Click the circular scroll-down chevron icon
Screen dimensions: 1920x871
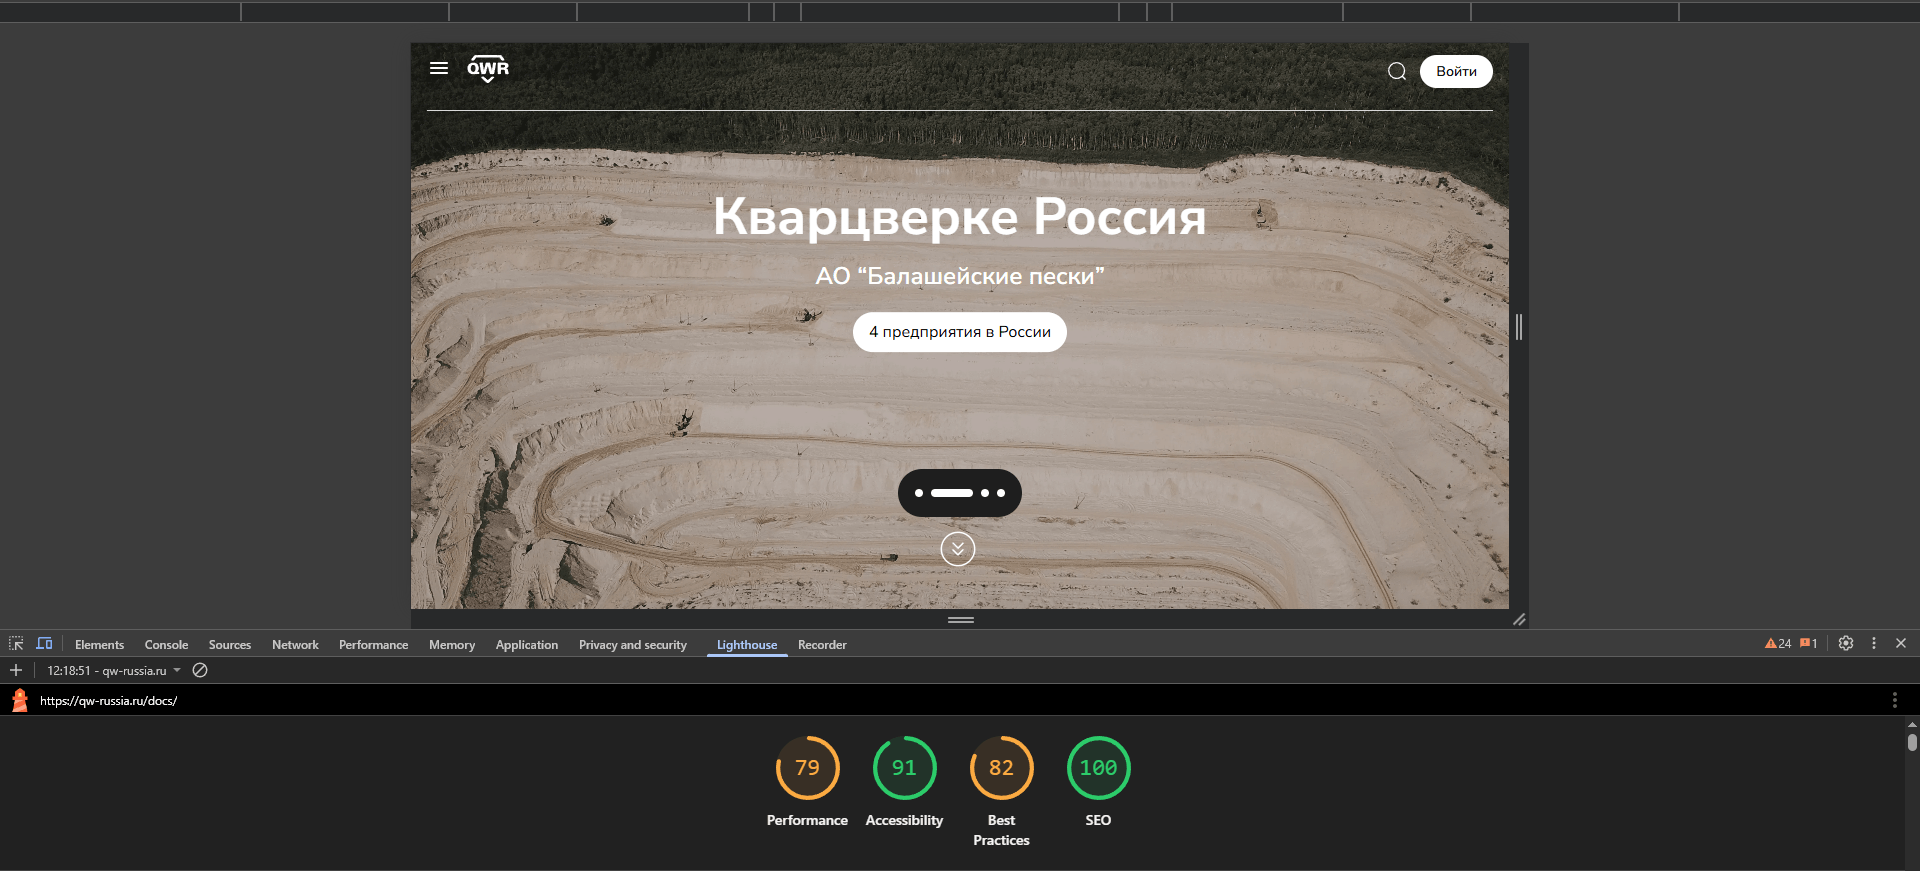(x=958, y=549)
